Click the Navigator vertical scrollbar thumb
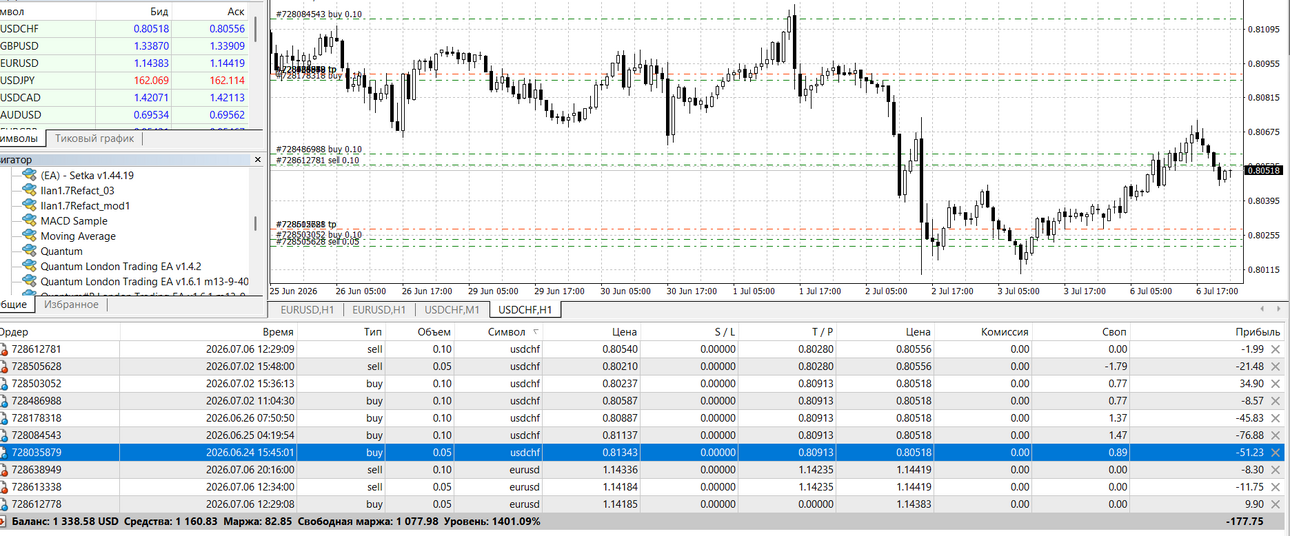This screenshot has height=536, width=1290. pos(256,224)
